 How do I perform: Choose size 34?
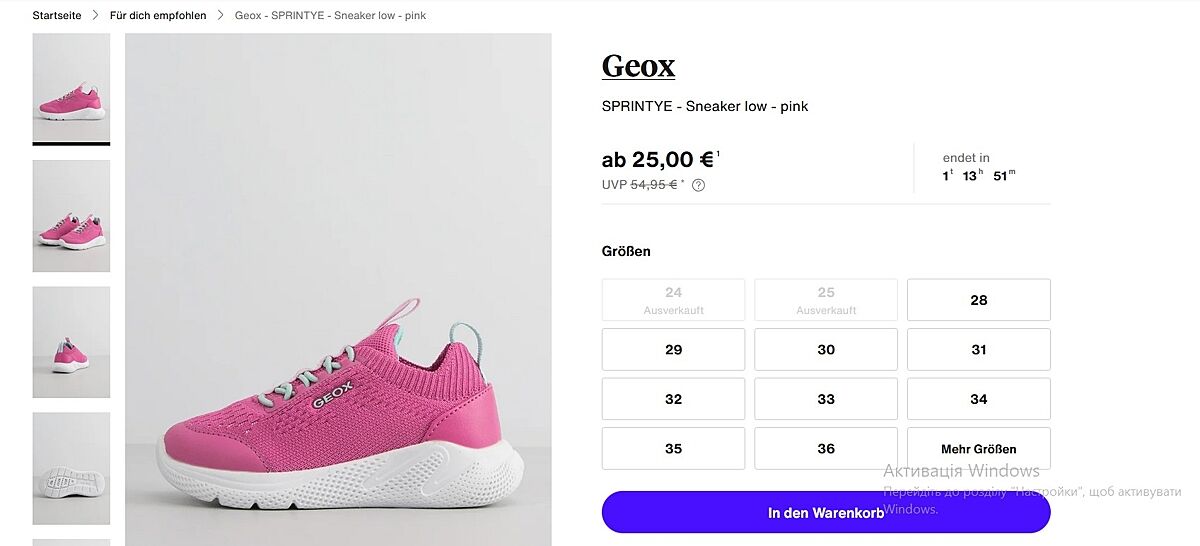978,399
